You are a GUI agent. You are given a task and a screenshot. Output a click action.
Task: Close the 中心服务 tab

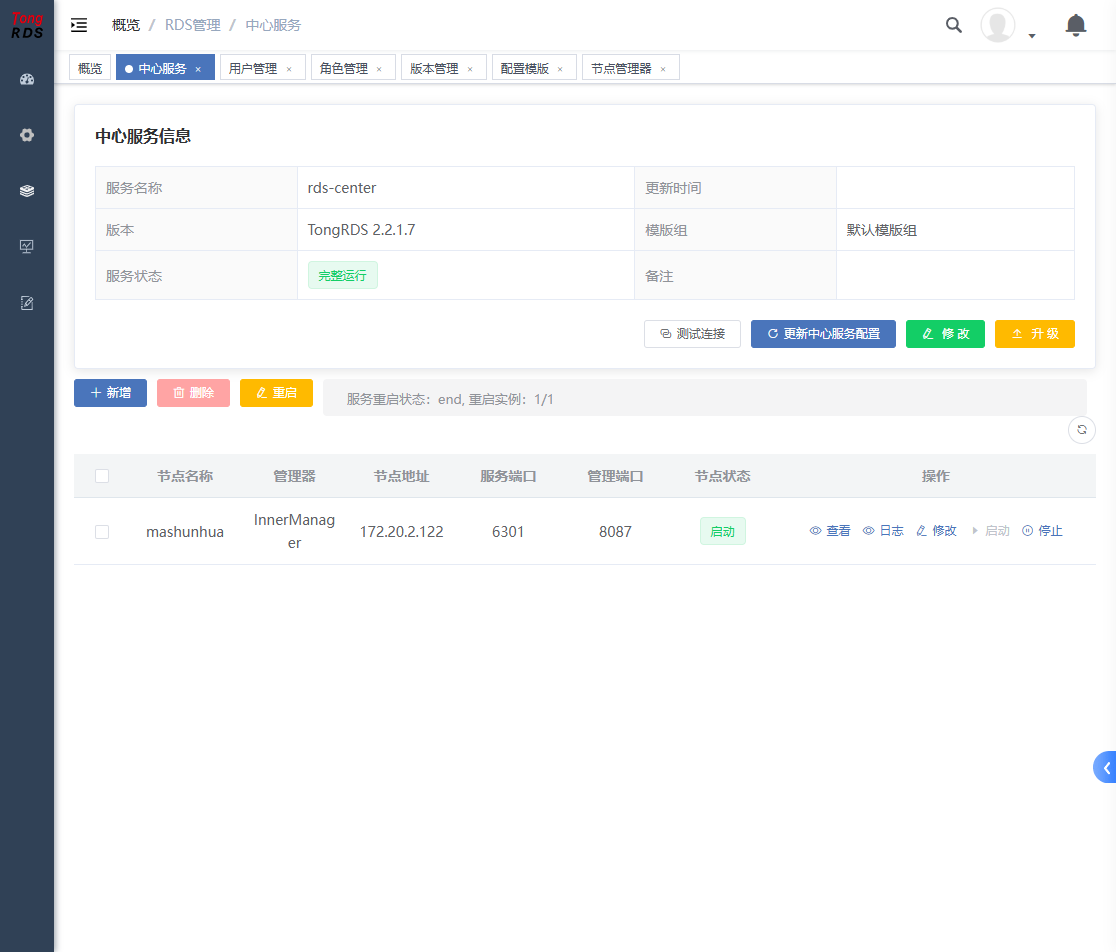[199, 69]
